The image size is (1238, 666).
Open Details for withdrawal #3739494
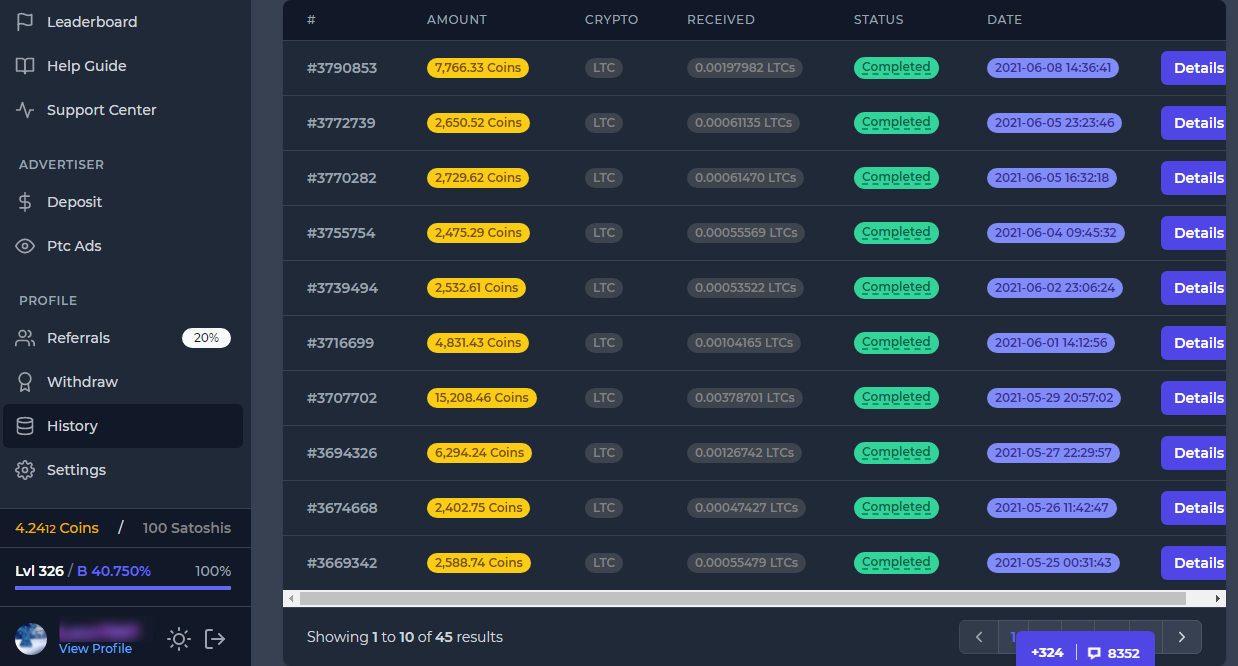1195,288
